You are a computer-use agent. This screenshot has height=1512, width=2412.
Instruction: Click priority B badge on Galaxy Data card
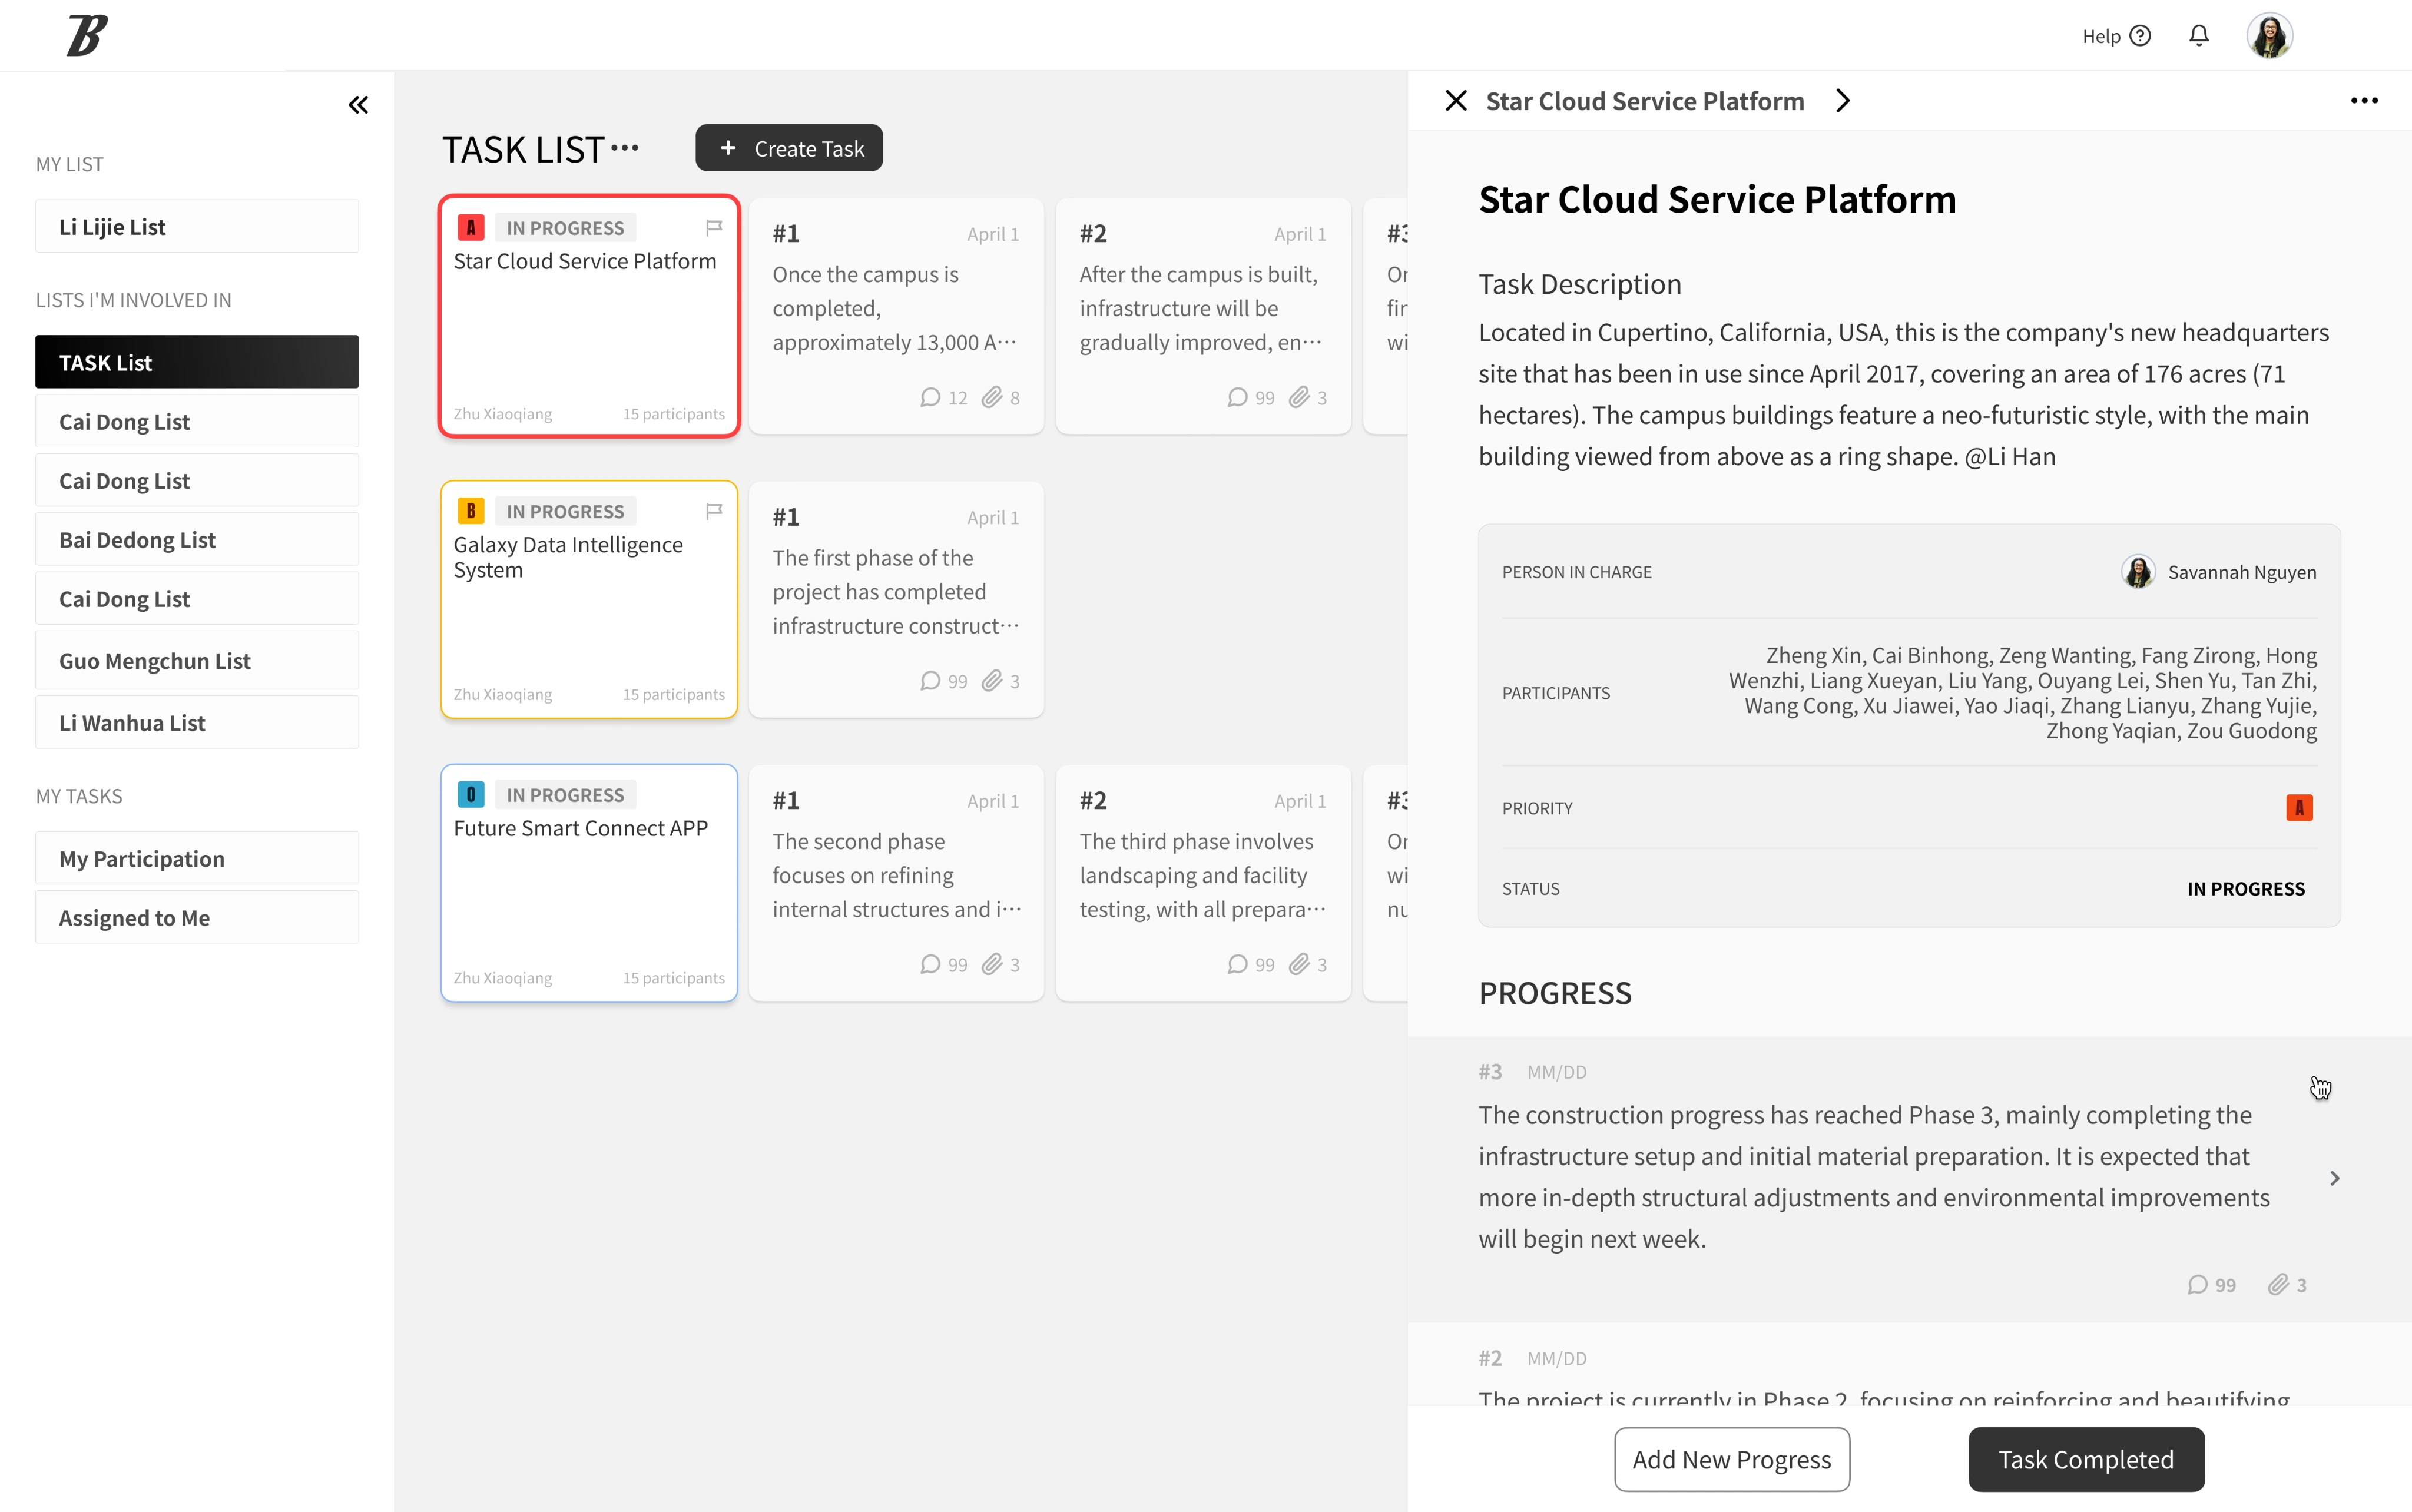(x=471, y=511)
